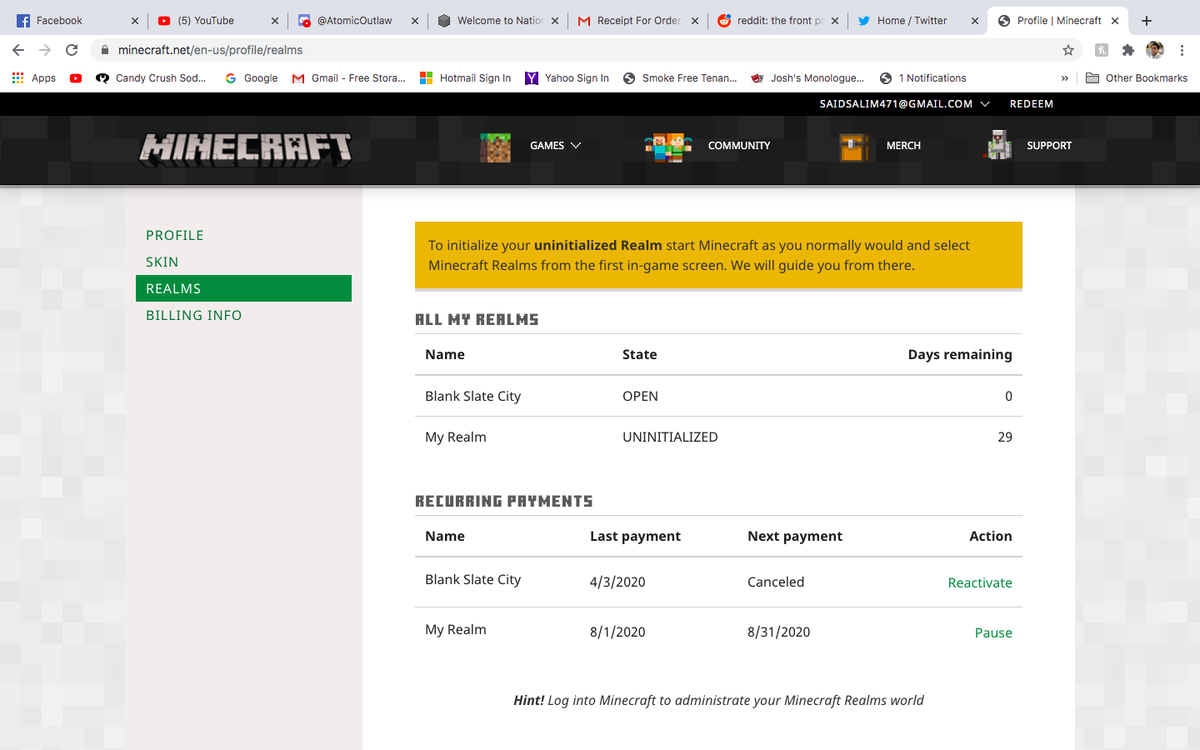1200x750 pixels.
Task: Close the Home / Twitter tab
Action: 974,20
